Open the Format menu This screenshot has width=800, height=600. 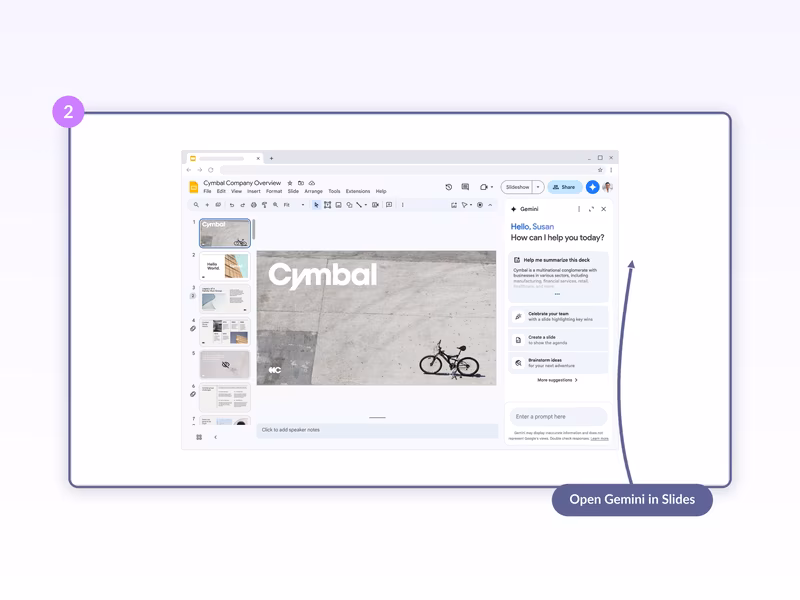(x=274, y=191)
